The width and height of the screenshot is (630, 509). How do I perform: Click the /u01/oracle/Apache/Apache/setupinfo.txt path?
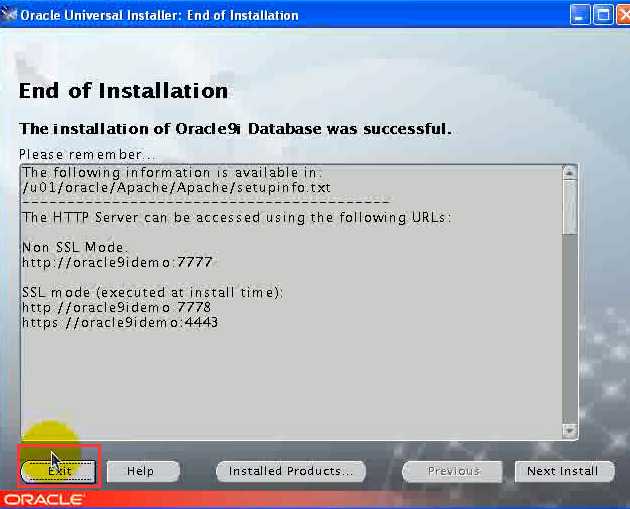tap(176, 188)
